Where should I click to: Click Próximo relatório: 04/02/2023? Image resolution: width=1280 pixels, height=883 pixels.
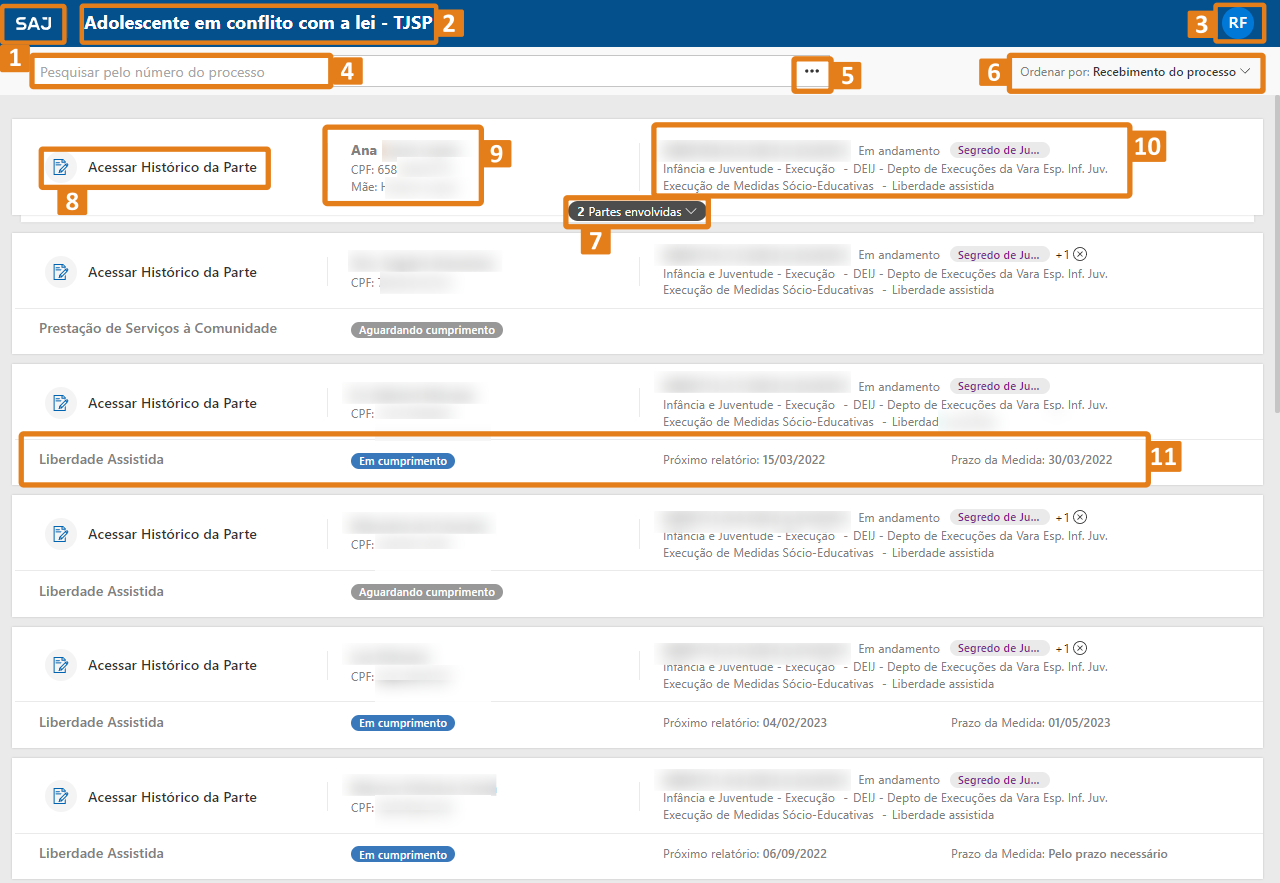[x=745, y=723]
